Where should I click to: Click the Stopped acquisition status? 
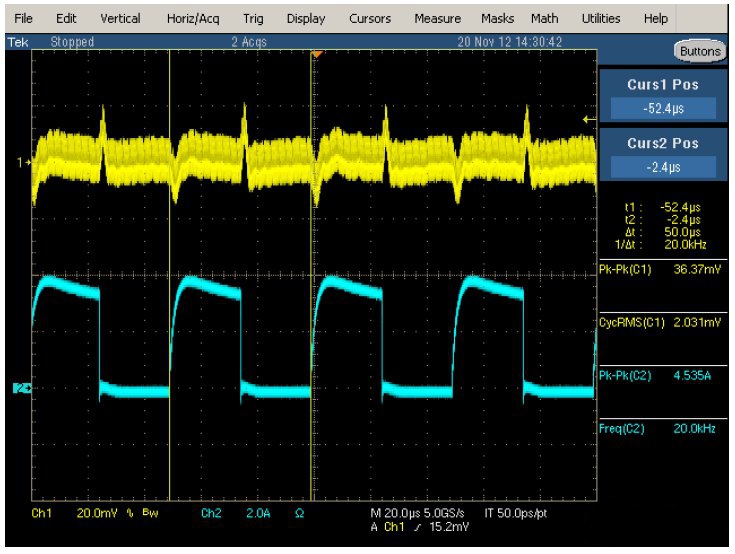[72, 42]
